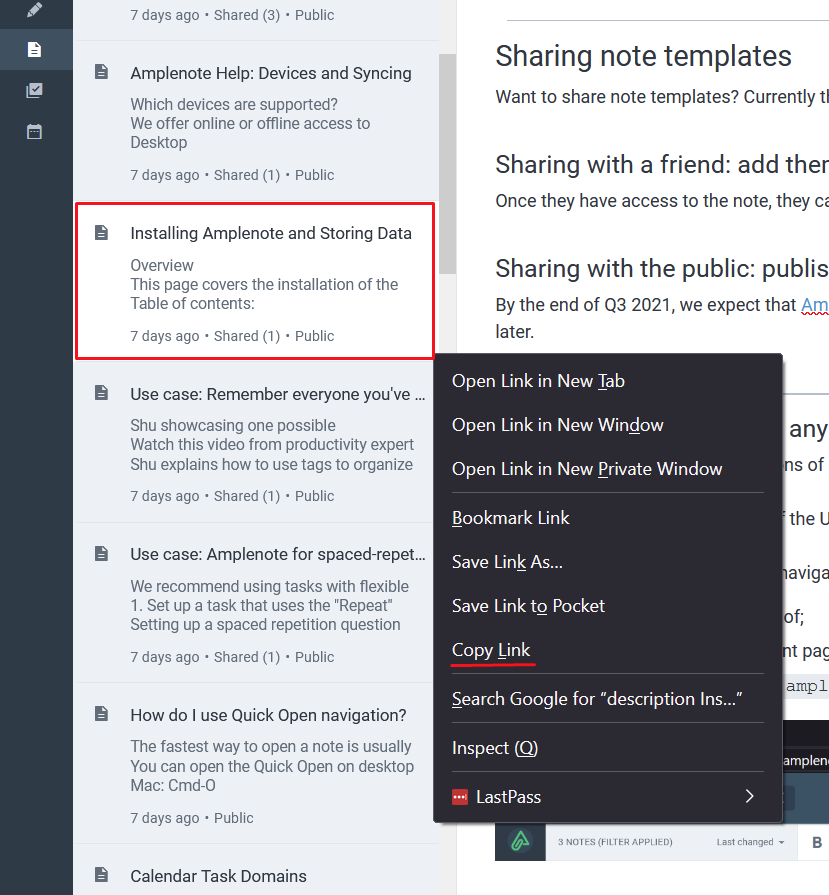Click the document icon beside Installing Amplenote
This screenshot has width=829, height=895.
coord(102,232)
